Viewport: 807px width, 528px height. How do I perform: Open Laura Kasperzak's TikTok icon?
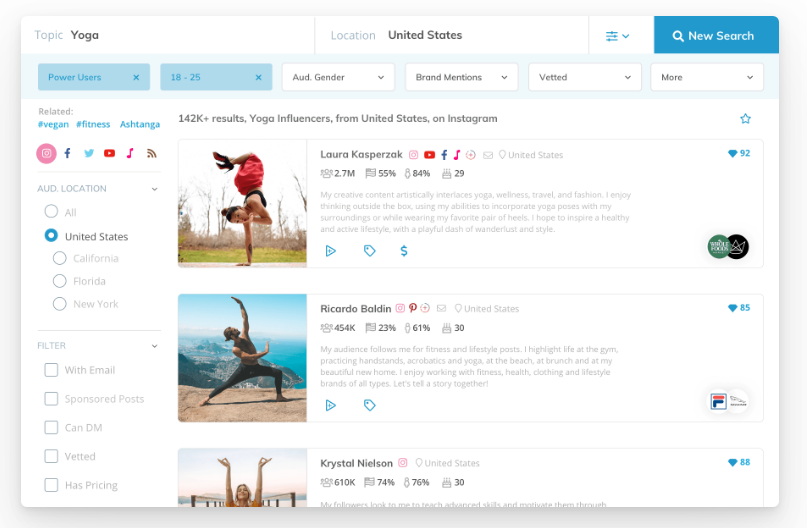pyautogui.click(x=457, y=155)
